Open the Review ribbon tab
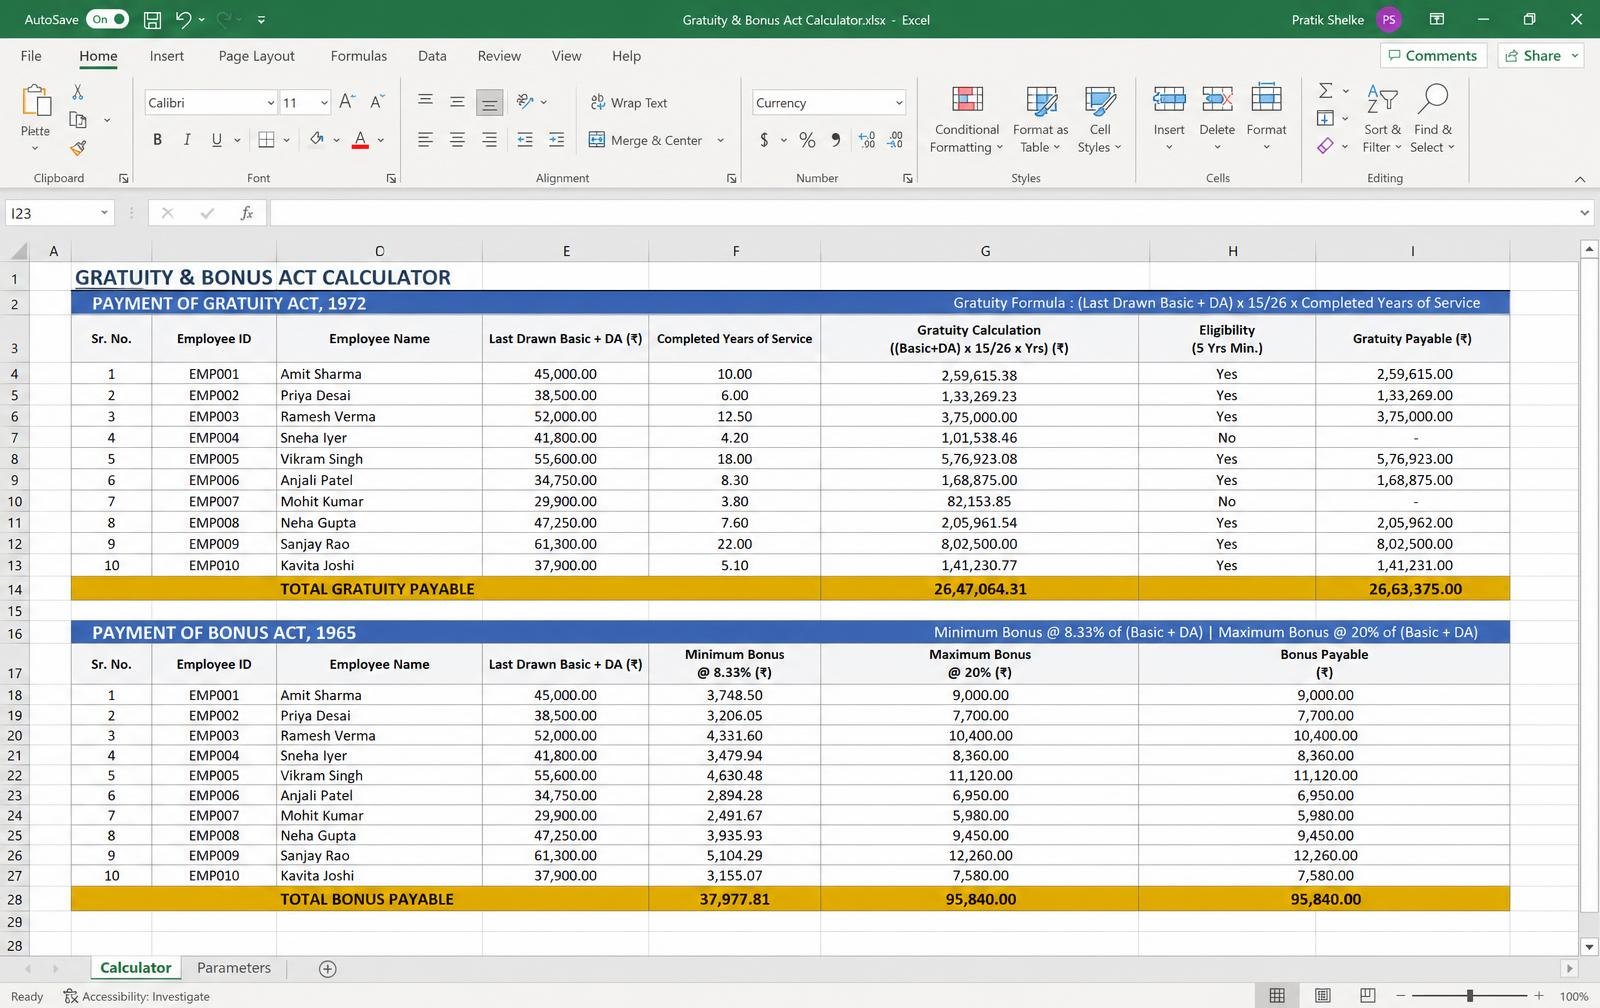 [499, 56]
